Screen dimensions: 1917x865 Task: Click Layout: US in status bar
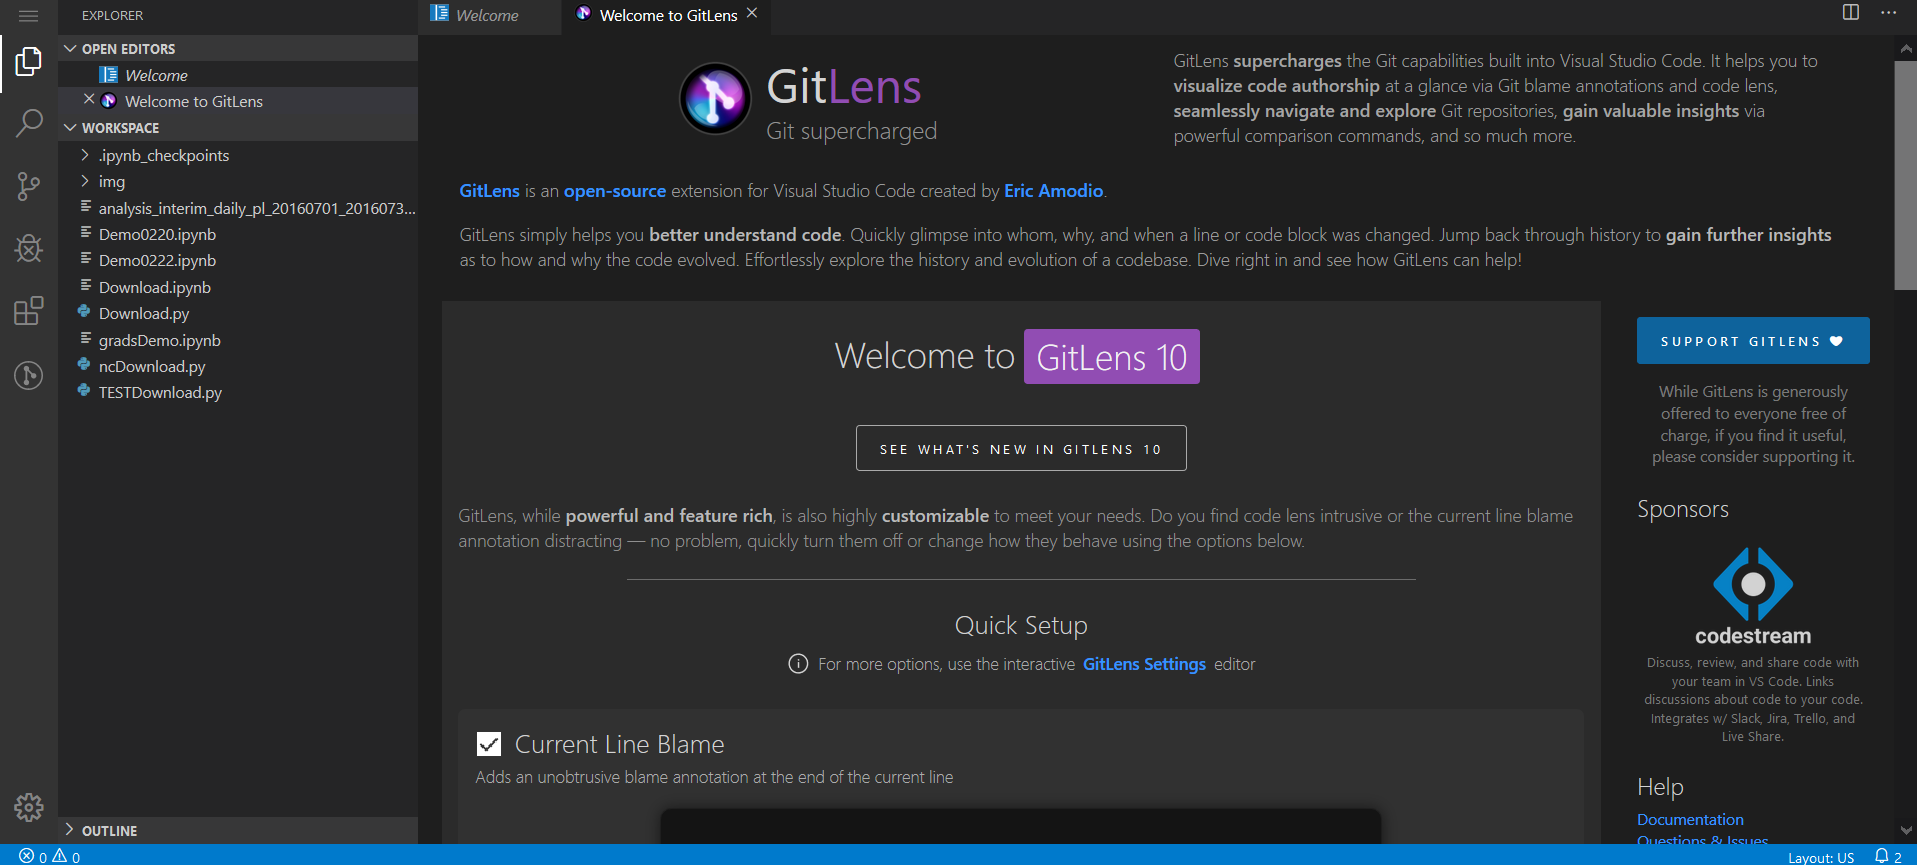click(1821, 857)
